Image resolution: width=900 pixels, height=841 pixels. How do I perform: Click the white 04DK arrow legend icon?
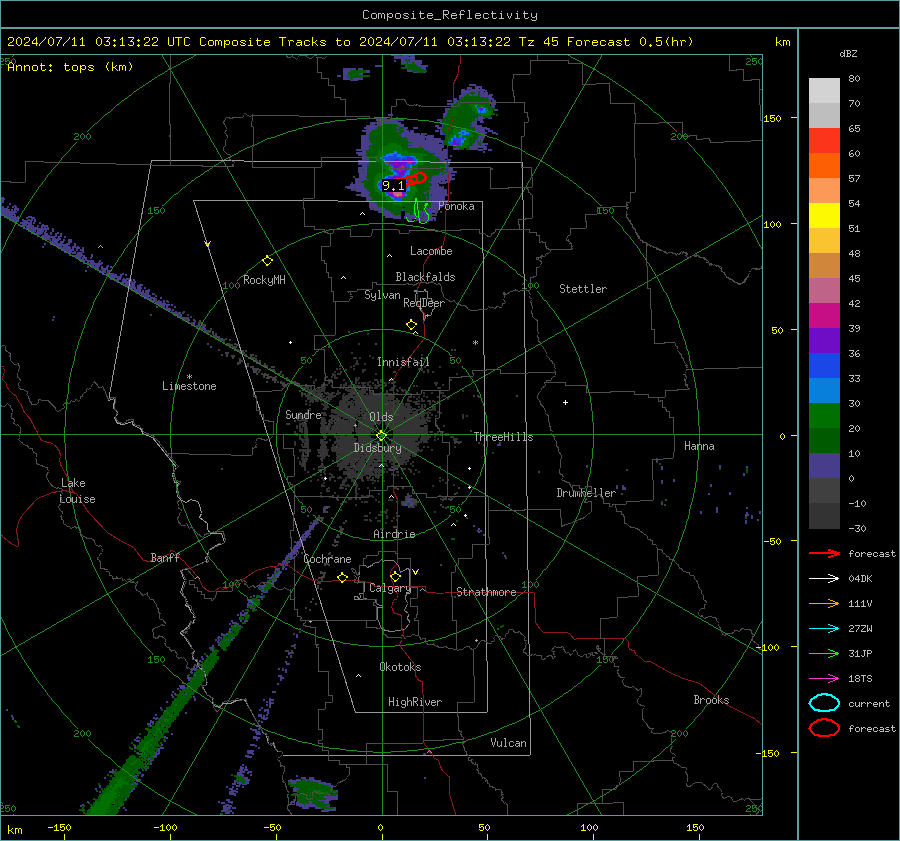pos(824,579)
